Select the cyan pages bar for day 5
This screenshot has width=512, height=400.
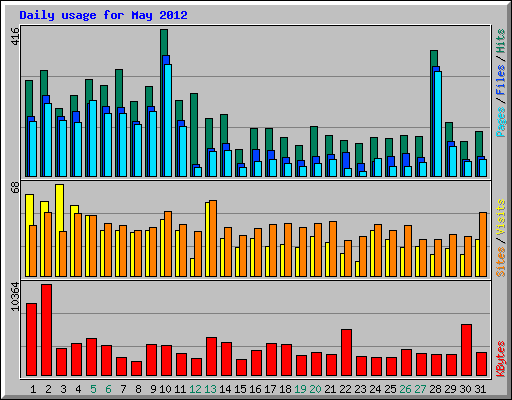pos(93,138)
